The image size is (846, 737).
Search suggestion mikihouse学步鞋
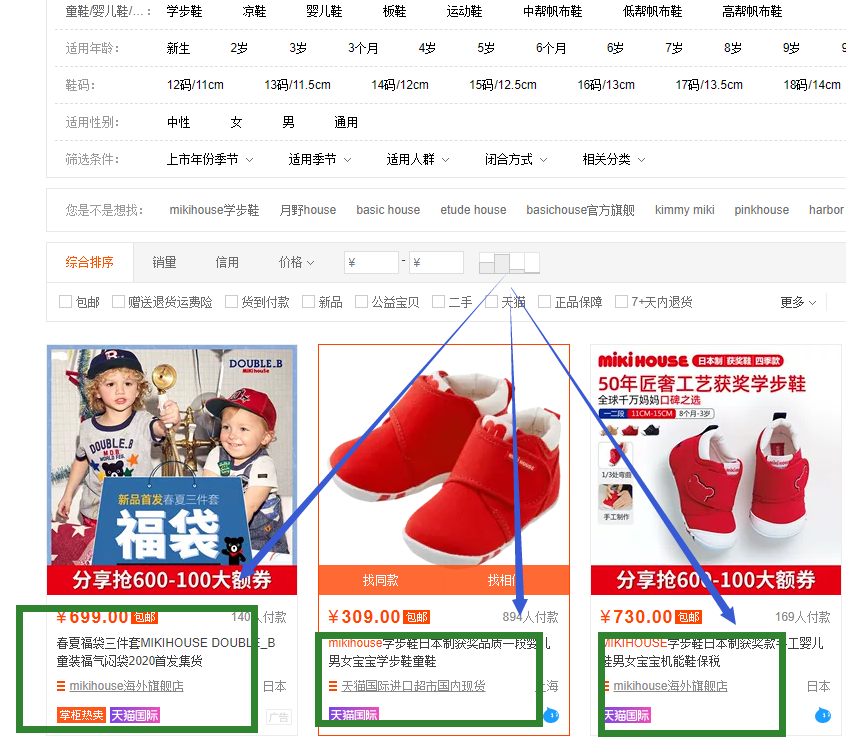click(x=214, y=210)
